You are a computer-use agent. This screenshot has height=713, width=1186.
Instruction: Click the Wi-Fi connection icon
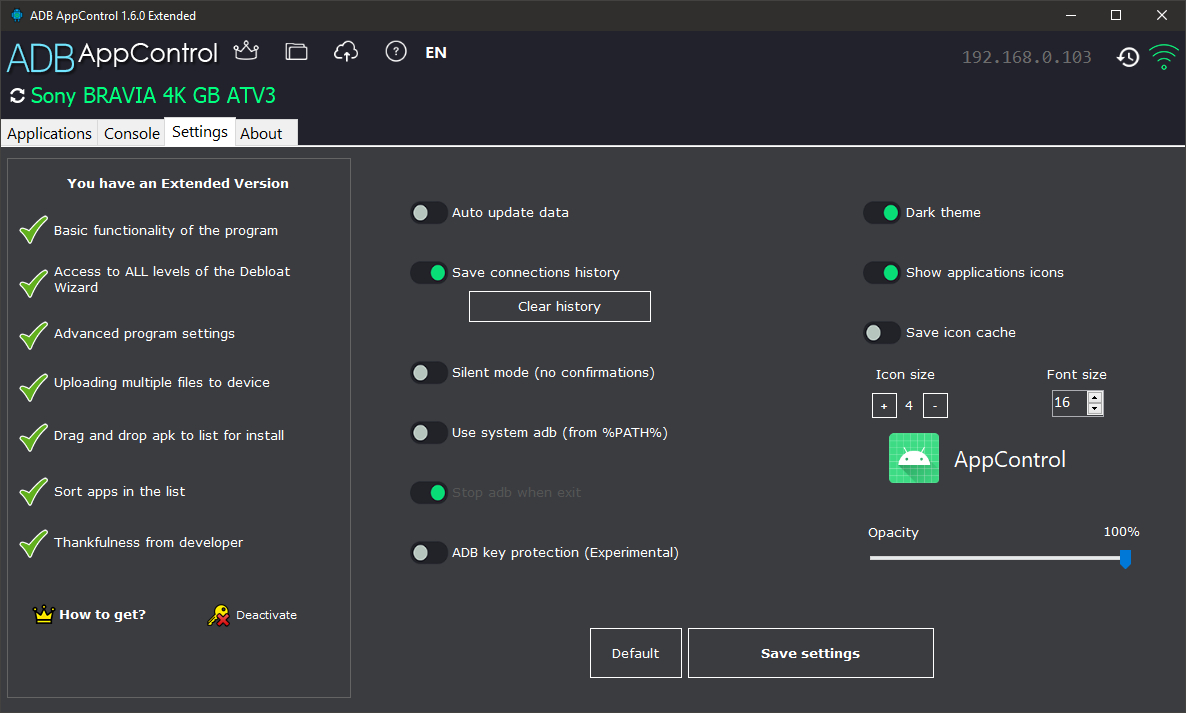(x=1163, y=57)
